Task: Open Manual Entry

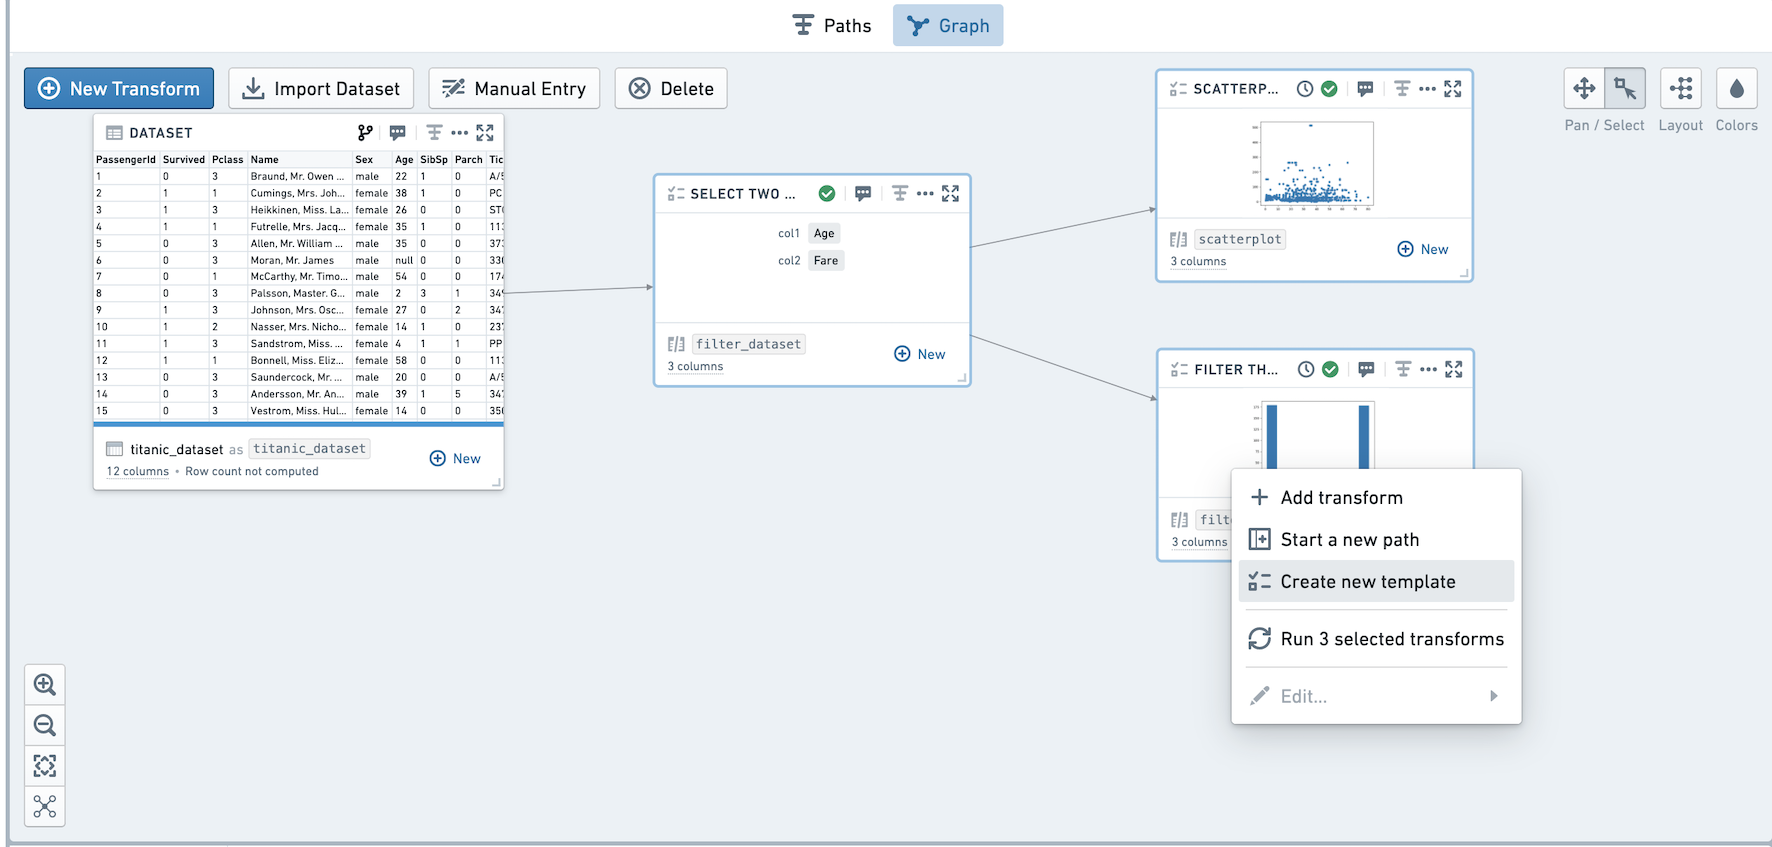Action: point(514,88)
